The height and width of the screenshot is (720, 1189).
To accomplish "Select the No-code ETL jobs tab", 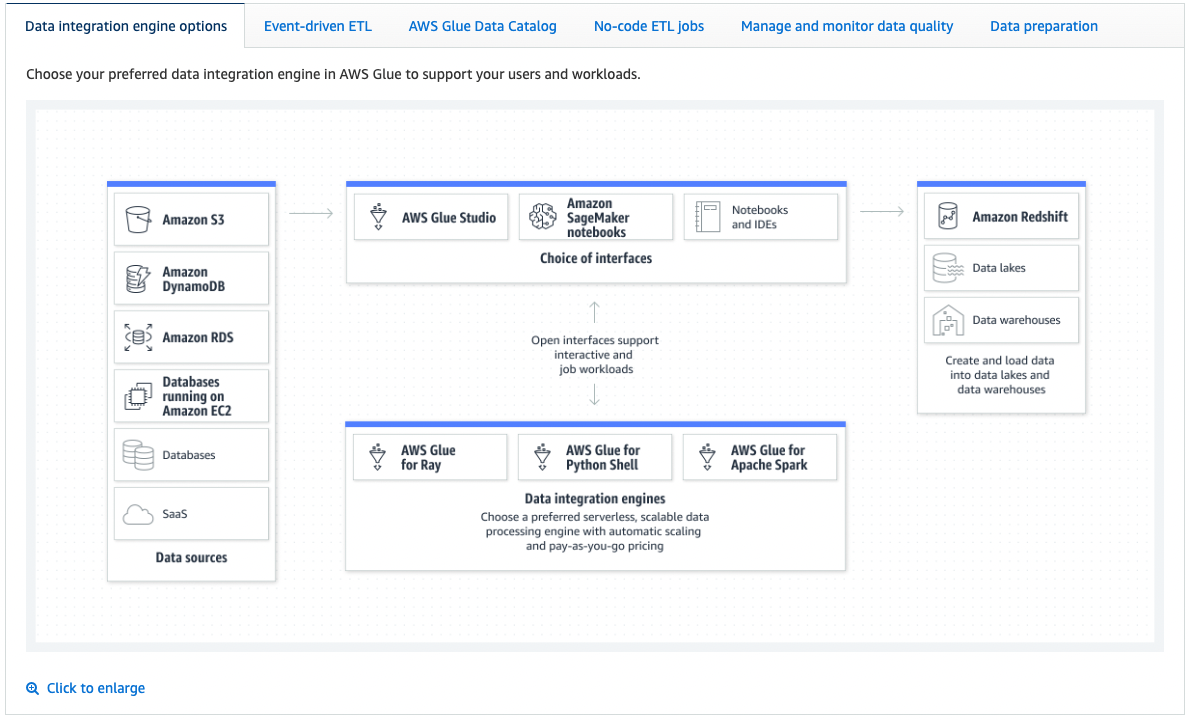I will pyautogui.click(x=648, y=27).
